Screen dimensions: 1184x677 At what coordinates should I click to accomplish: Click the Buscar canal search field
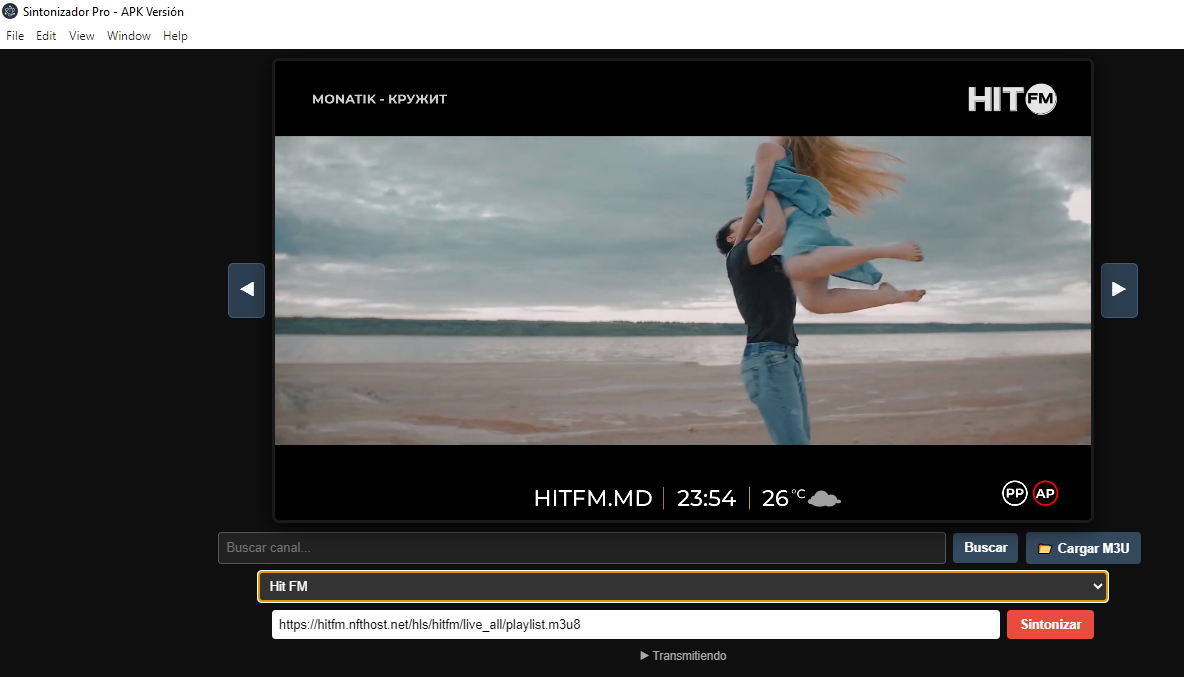pos(581,548)
